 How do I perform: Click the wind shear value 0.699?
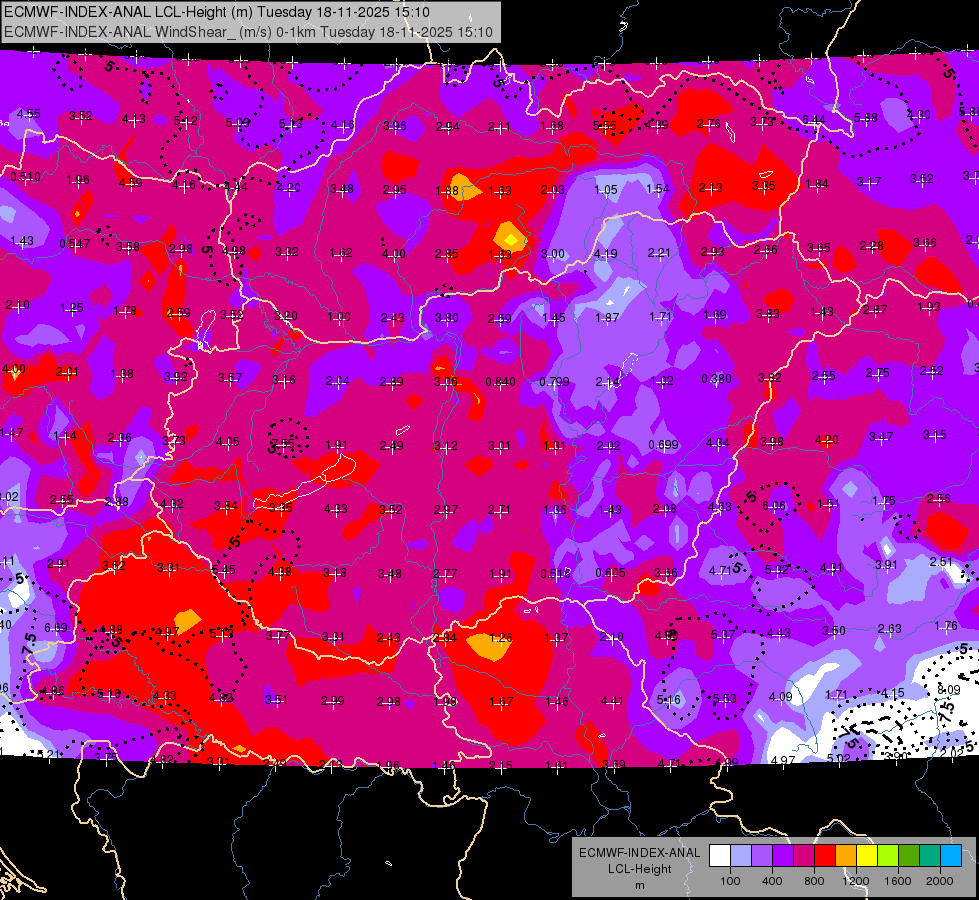(x=663, y=445)
